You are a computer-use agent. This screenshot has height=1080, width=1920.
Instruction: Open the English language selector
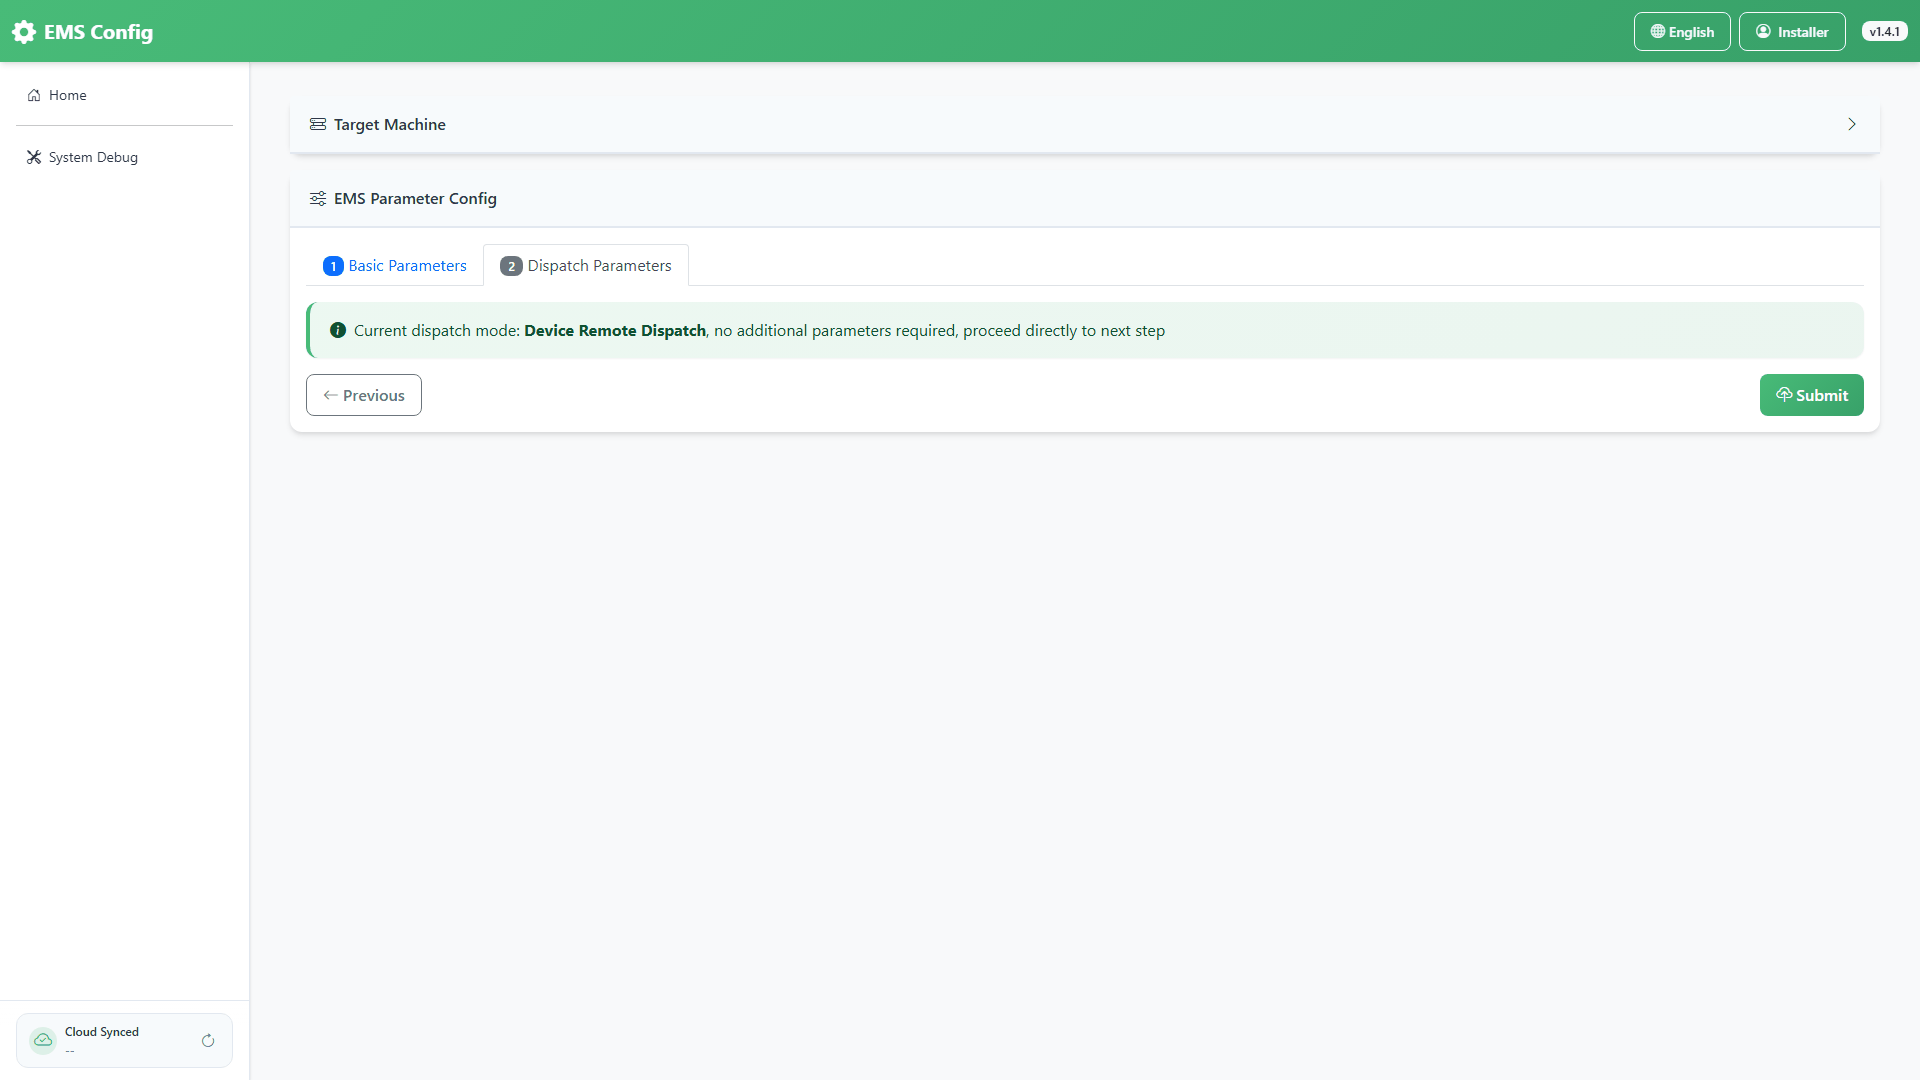tap(1682, 32)
